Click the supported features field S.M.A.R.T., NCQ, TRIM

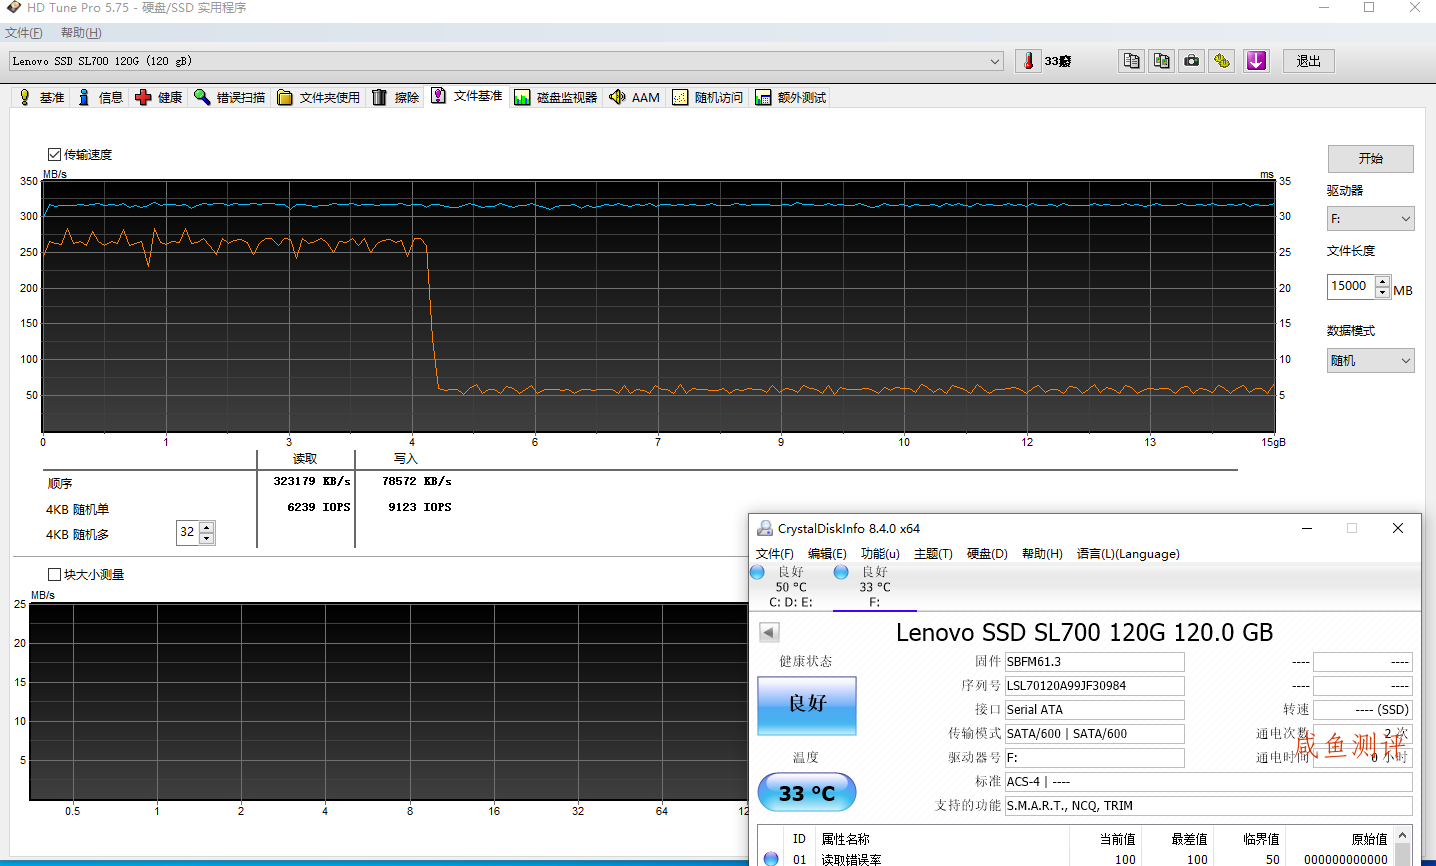[x=1208, y=806]
